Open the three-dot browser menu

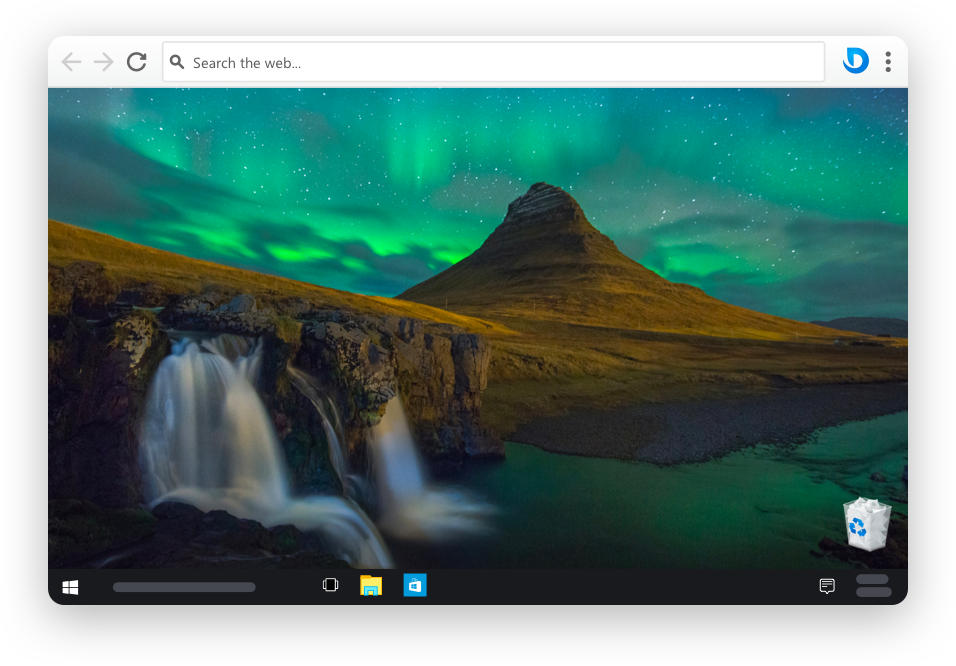click(888, 61)
